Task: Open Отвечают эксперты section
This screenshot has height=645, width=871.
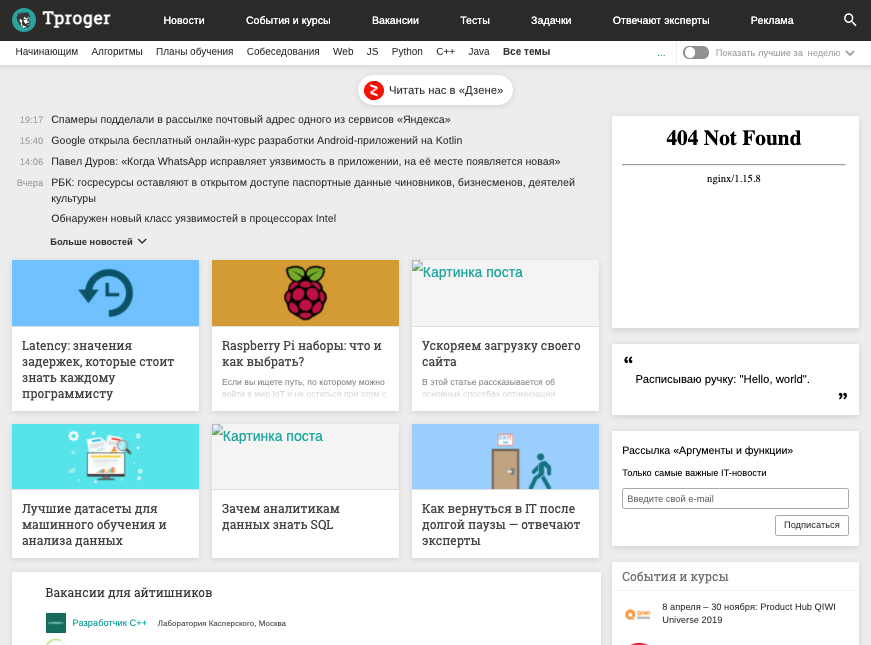Action: tap(660, 21)
